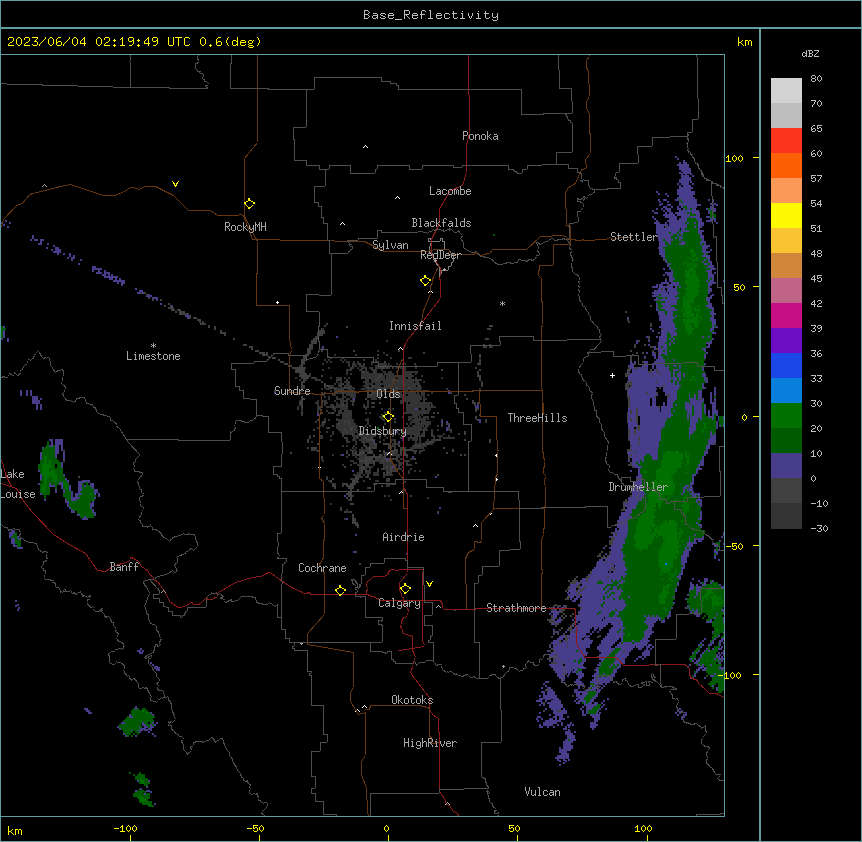Image resolution: width=862 pixels, height=842 pixels.
Task: Click the yellow diamond marker above RockyMH
Action: 250,204
